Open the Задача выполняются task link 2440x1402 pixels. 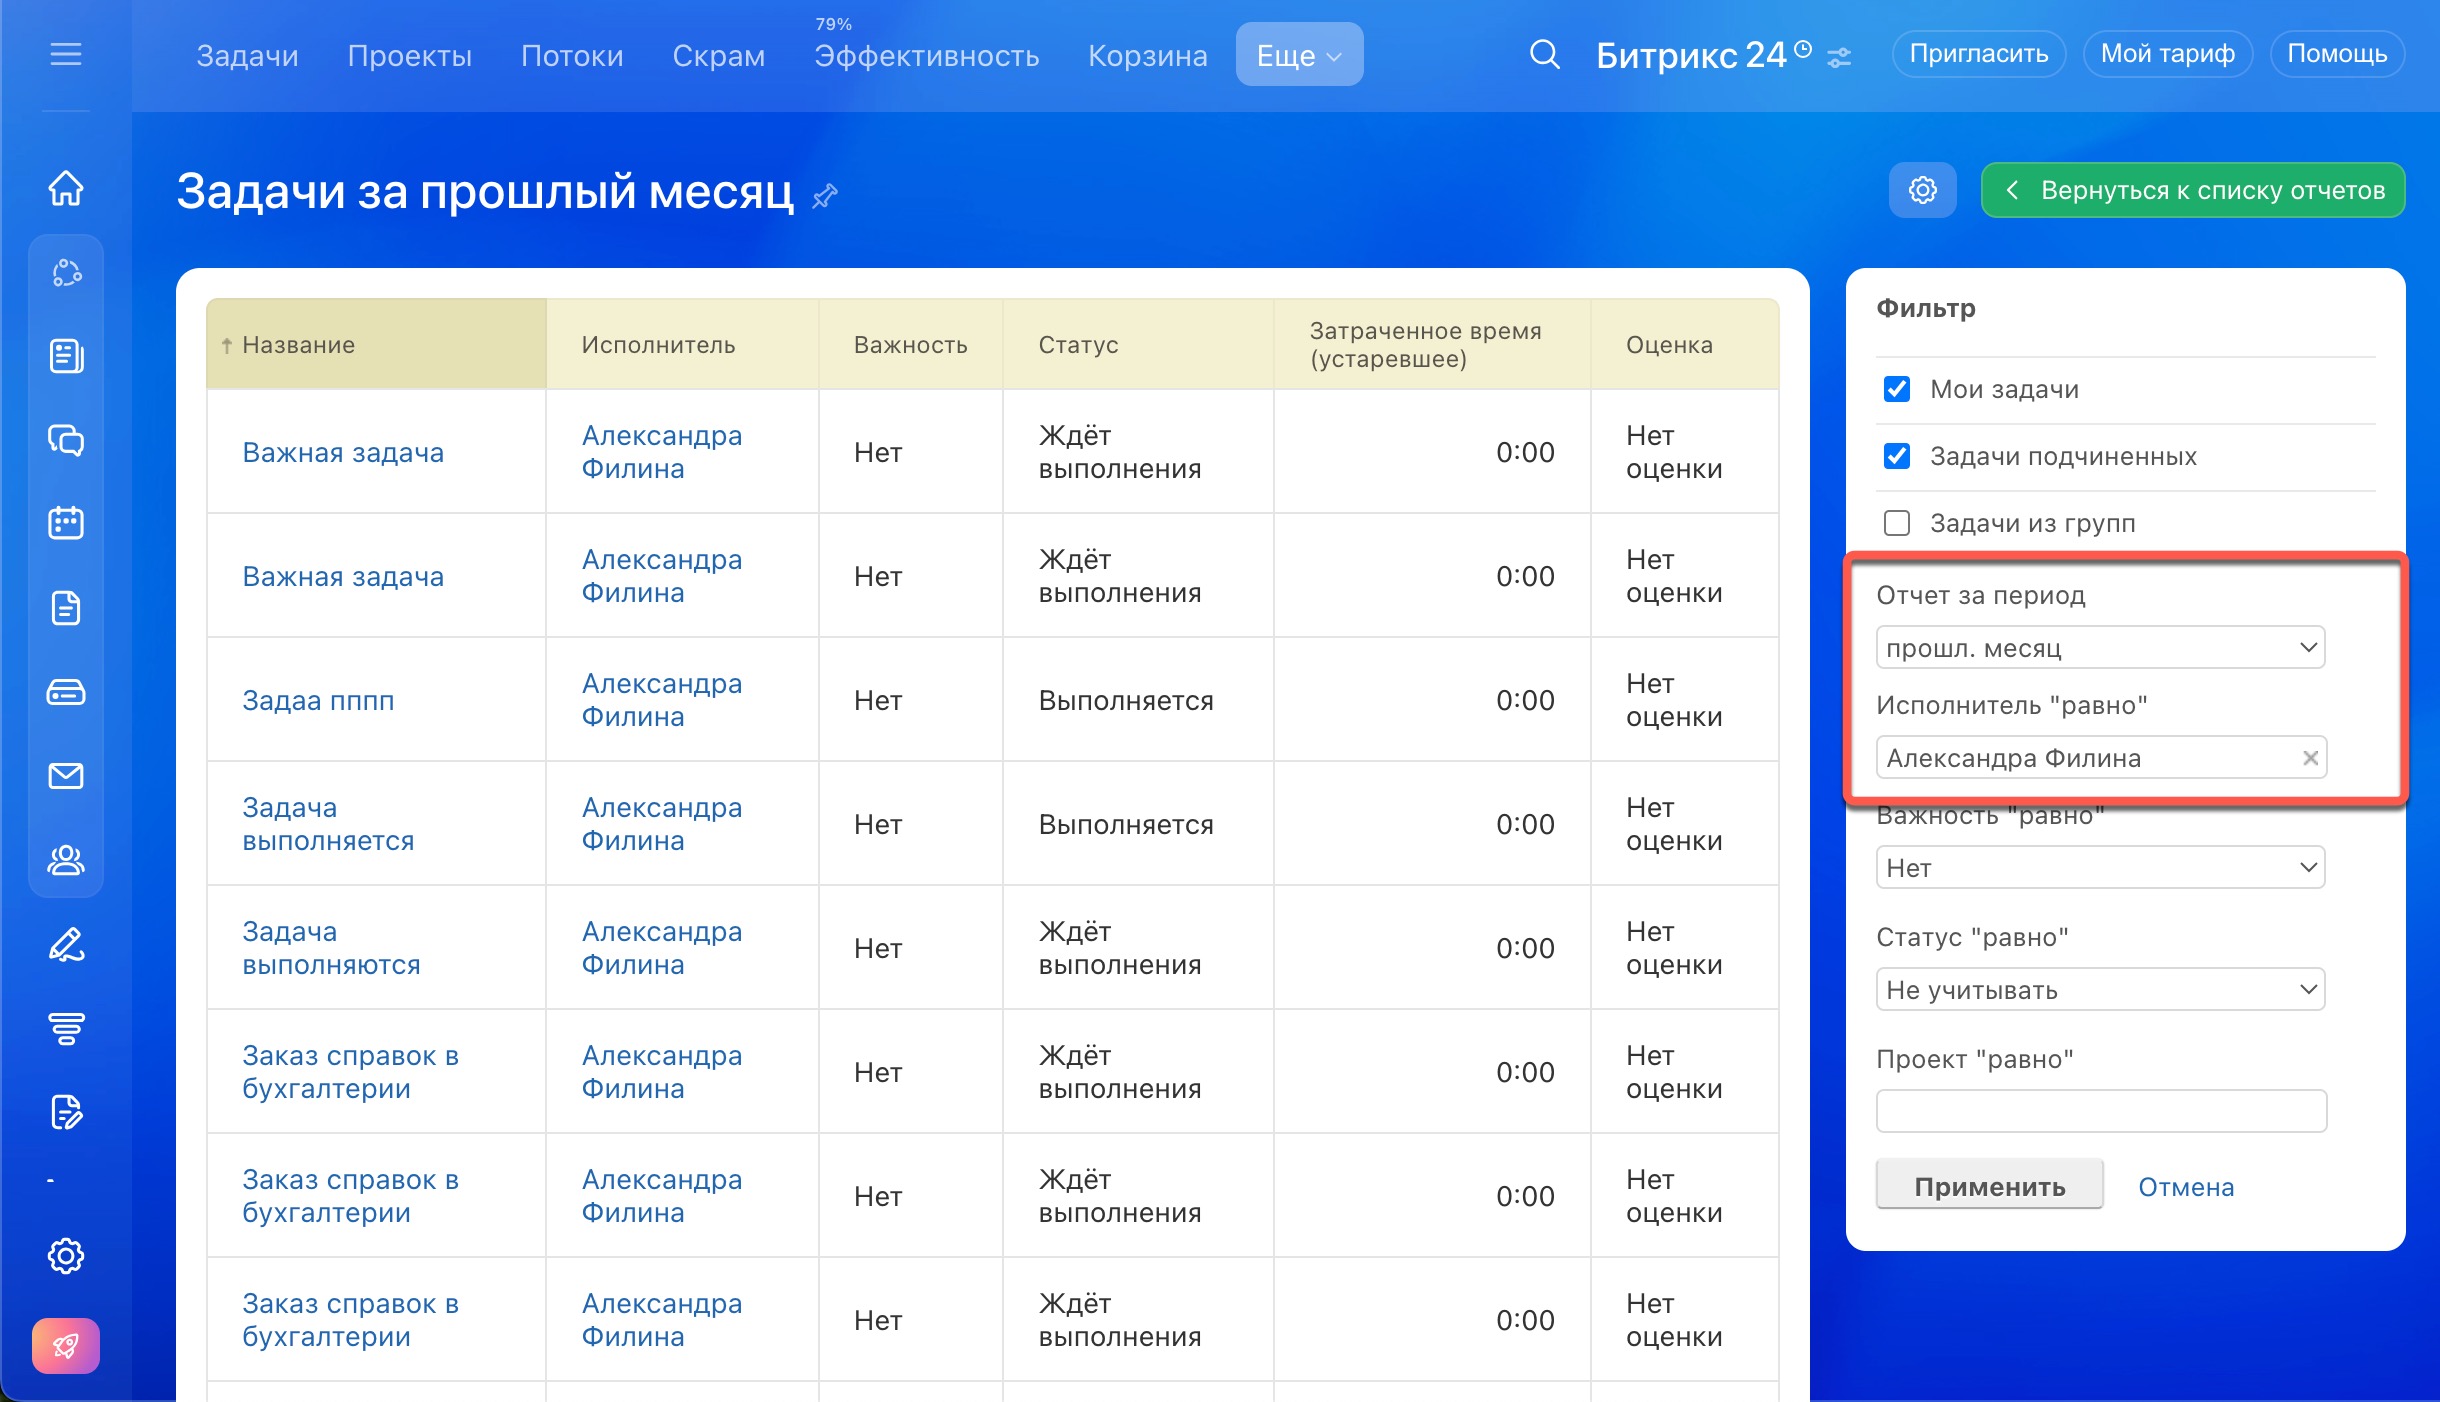330,948
